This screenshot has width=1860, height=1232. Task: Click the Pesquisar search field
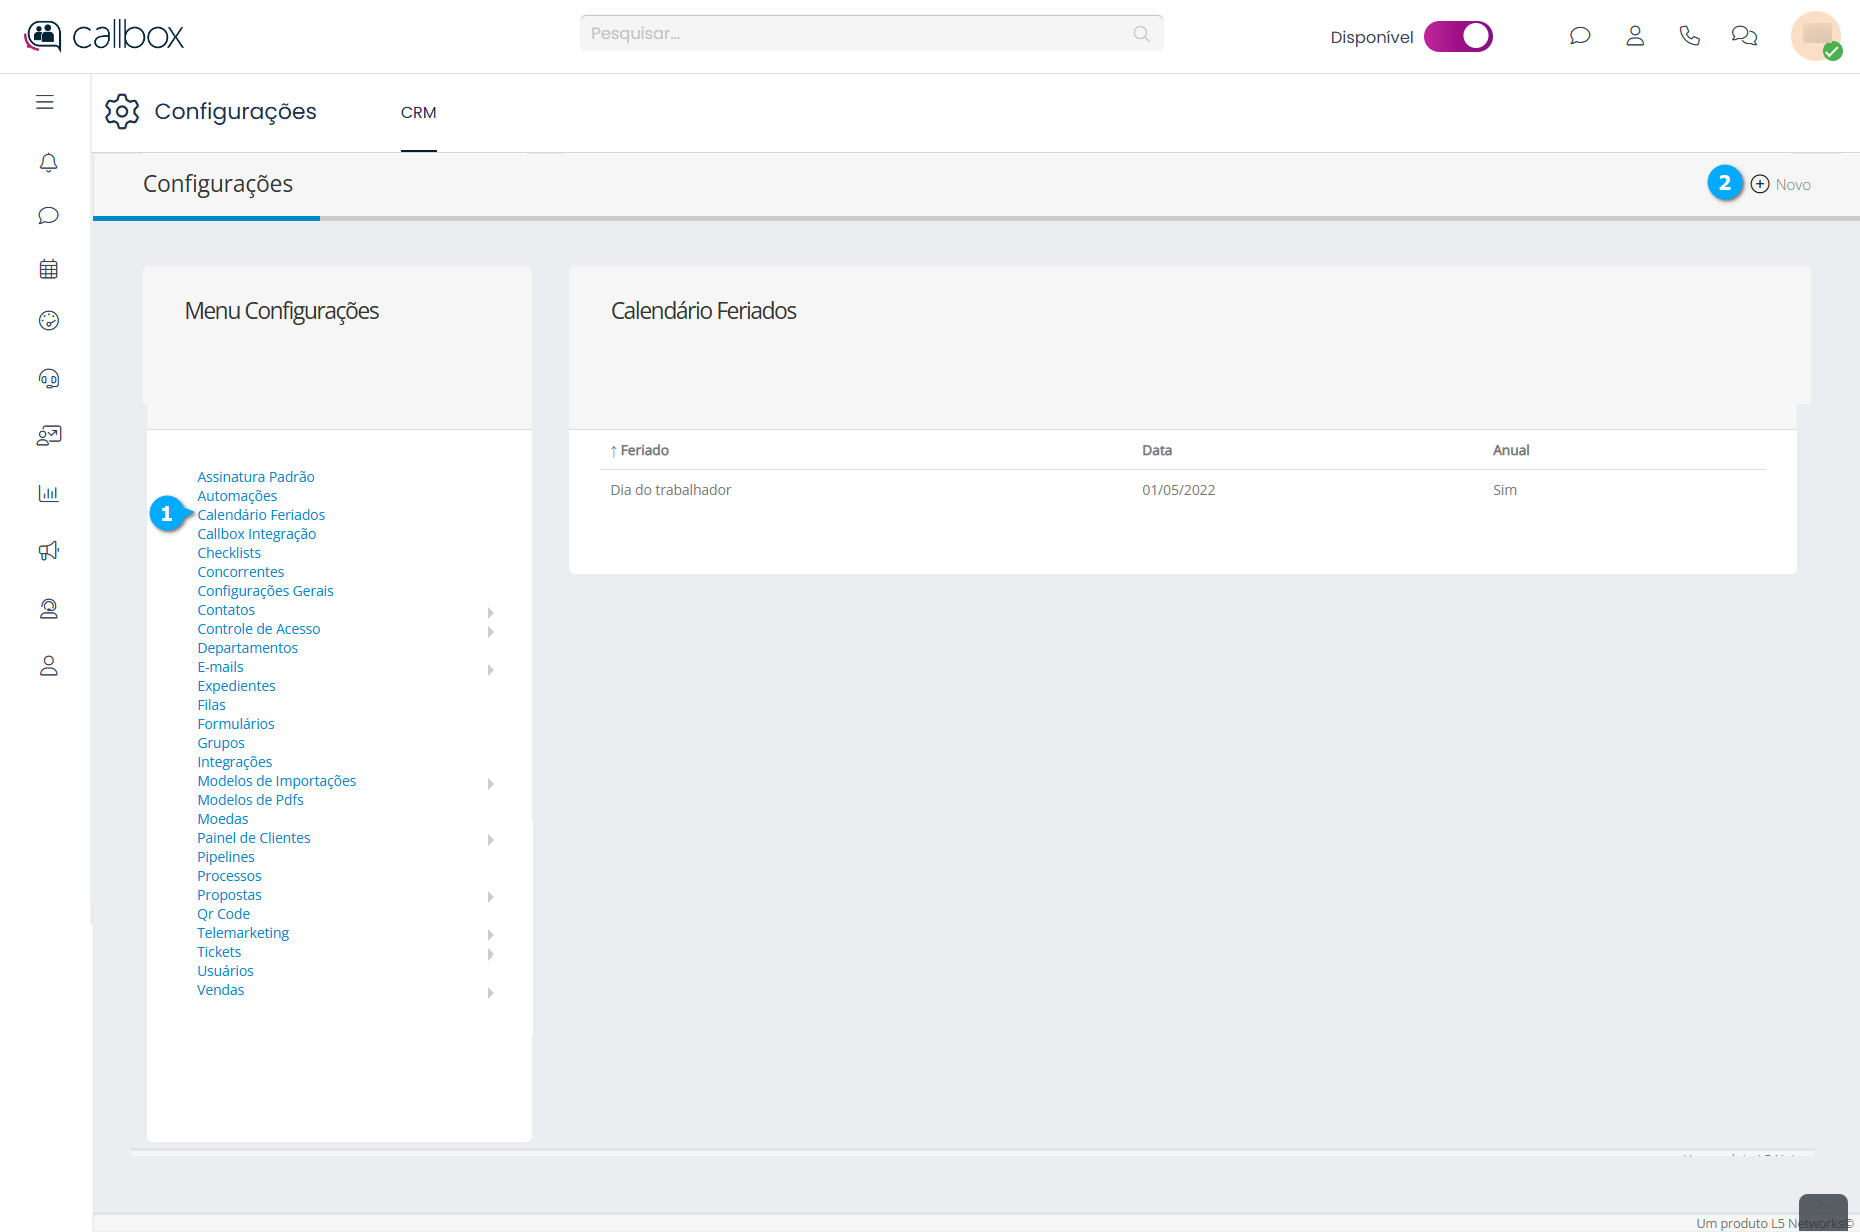[860, 34]
